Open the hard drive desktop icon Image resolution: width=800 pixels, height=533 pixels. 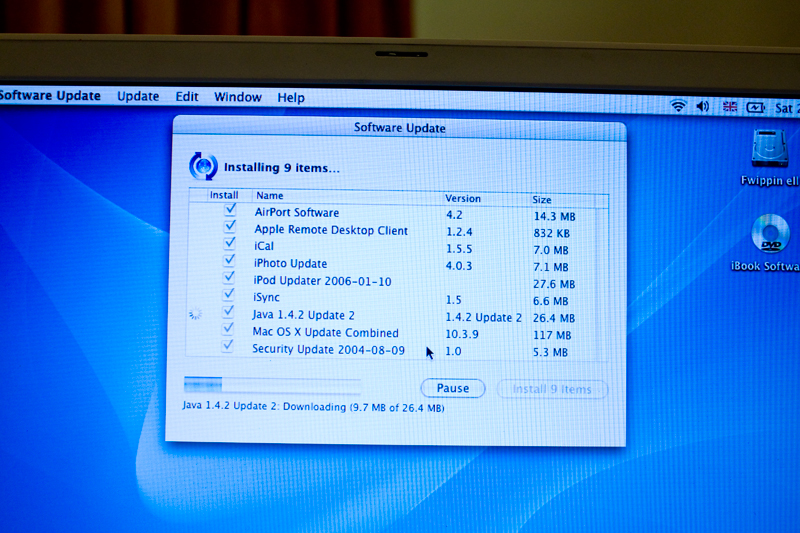pos(769,150)
